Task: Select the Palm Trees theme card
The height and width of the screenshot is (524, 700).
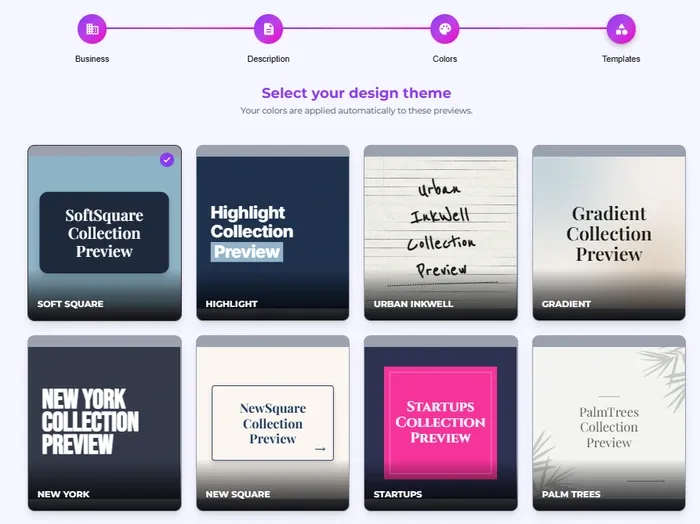Action: click(x=609, y=423)
